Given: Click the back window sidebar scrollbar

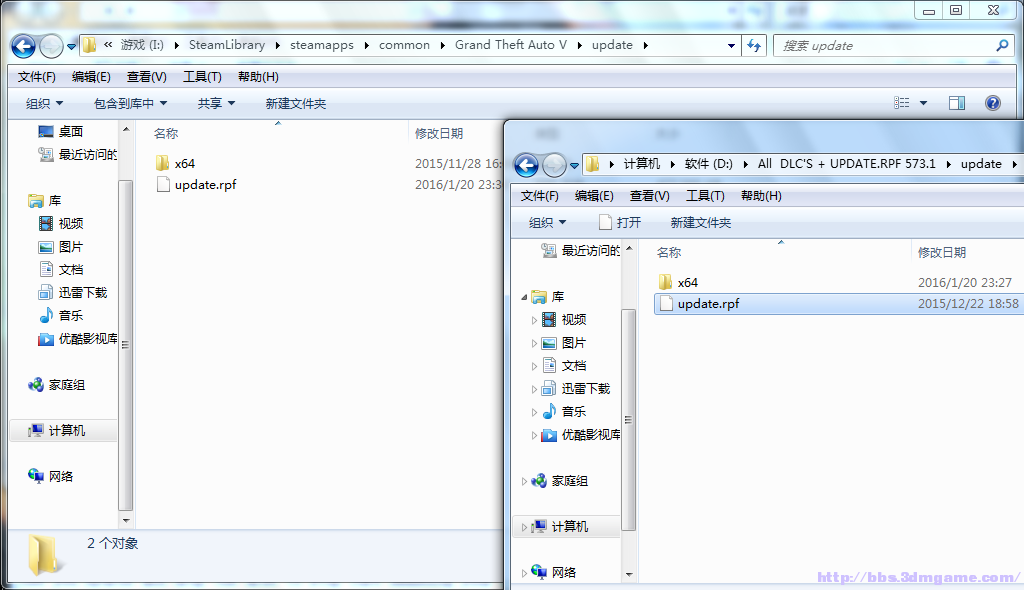Looking at the screenshot, I should (x=125, y=344).
